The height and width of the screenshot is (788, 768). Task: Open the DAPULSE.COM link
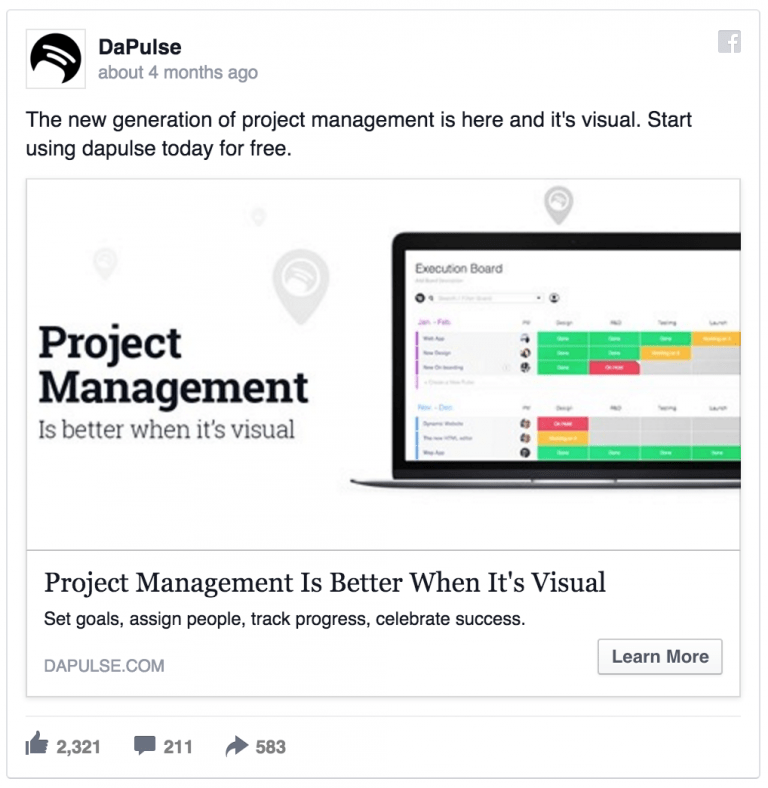coord(104,666)
